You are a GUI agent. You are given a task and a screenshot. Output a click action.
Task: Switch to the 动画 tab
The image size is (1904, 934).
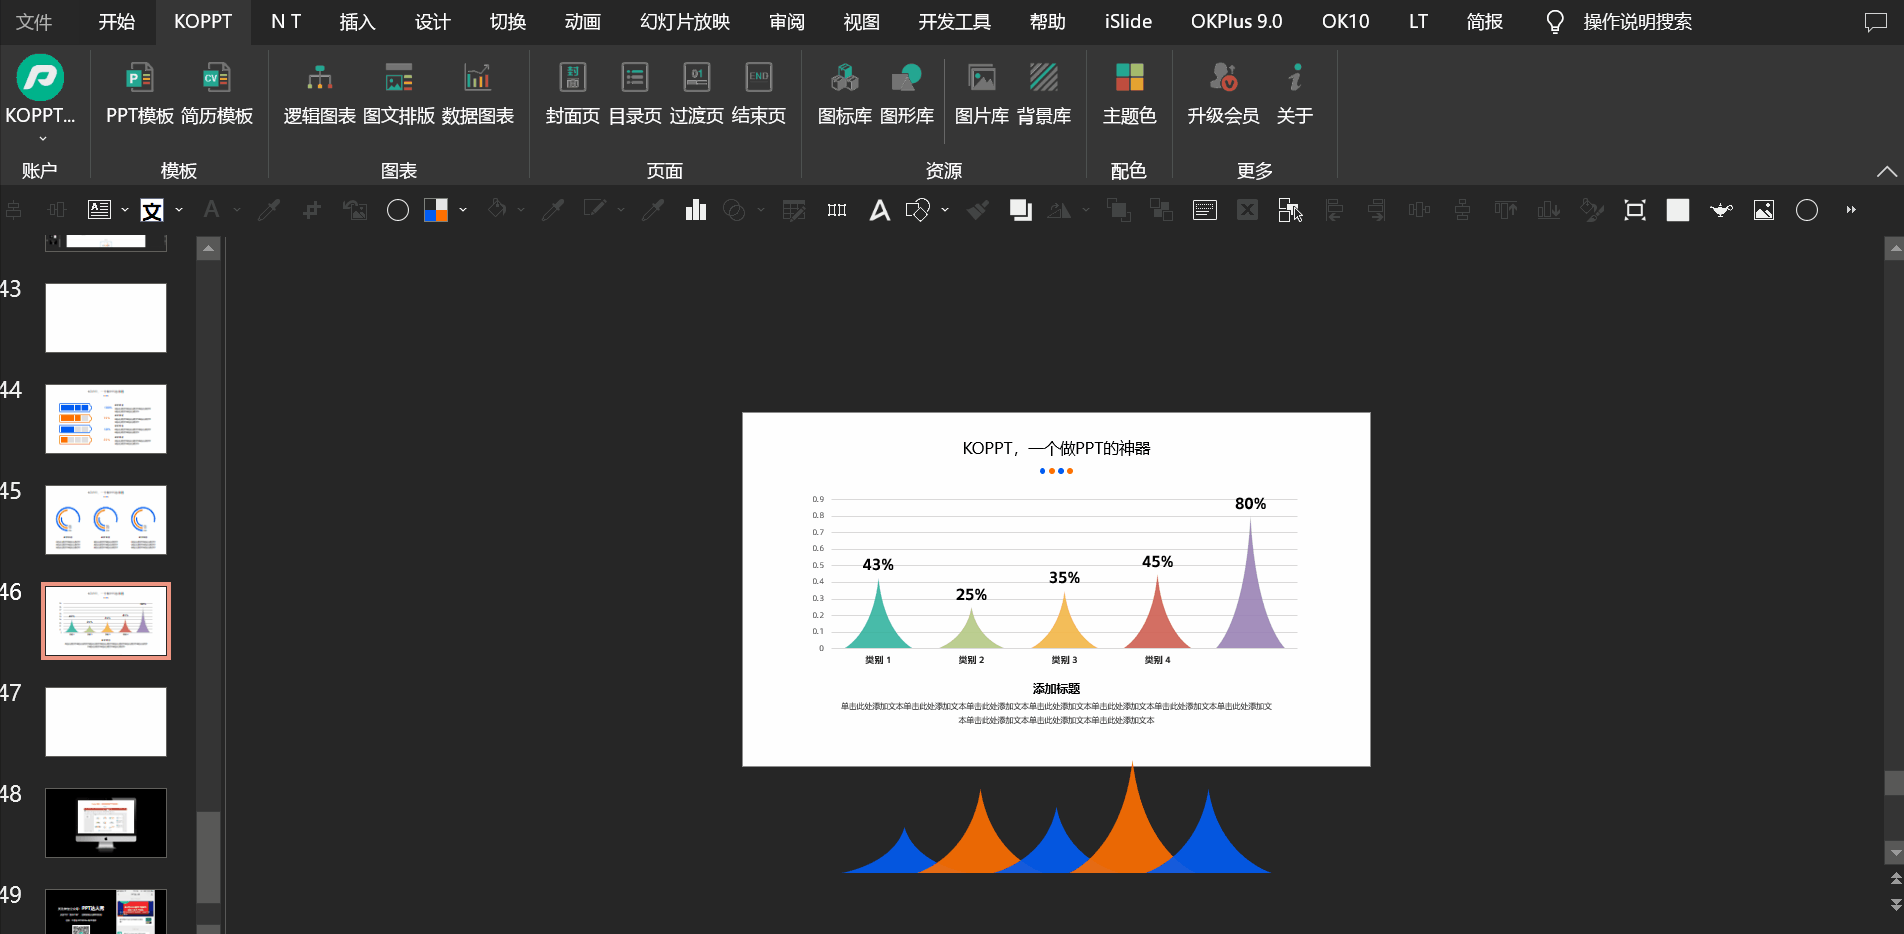[x=583, y=22]
